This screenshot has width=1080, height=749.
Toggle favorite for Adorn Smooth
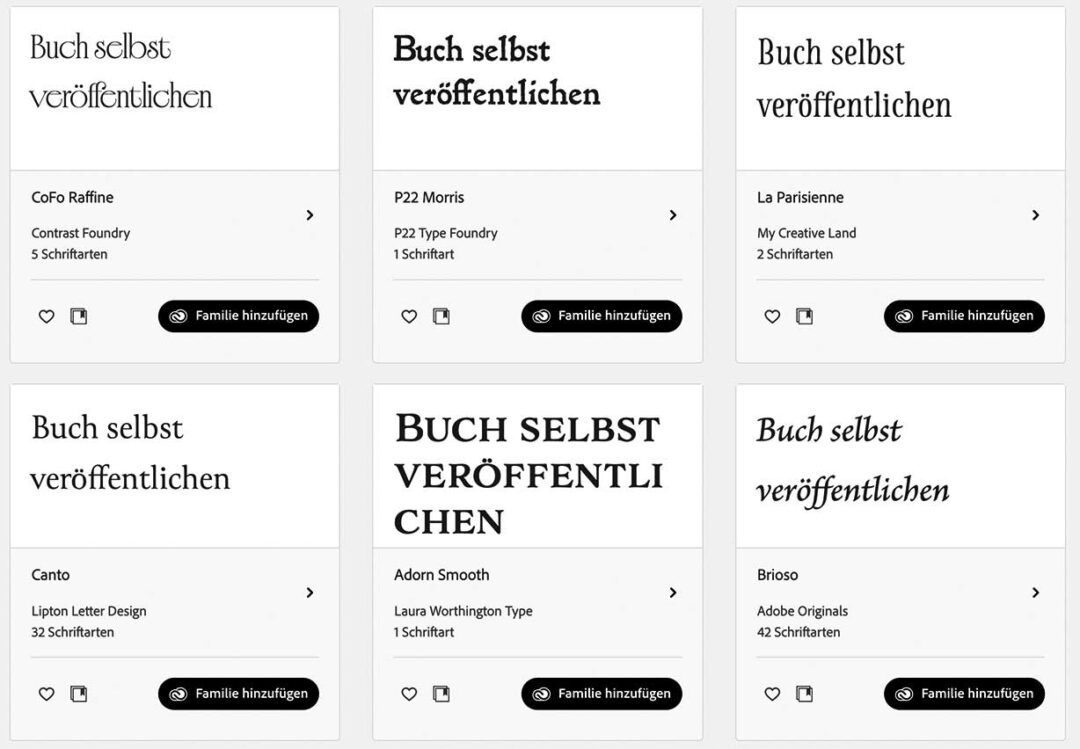click(x=408, y=694)
